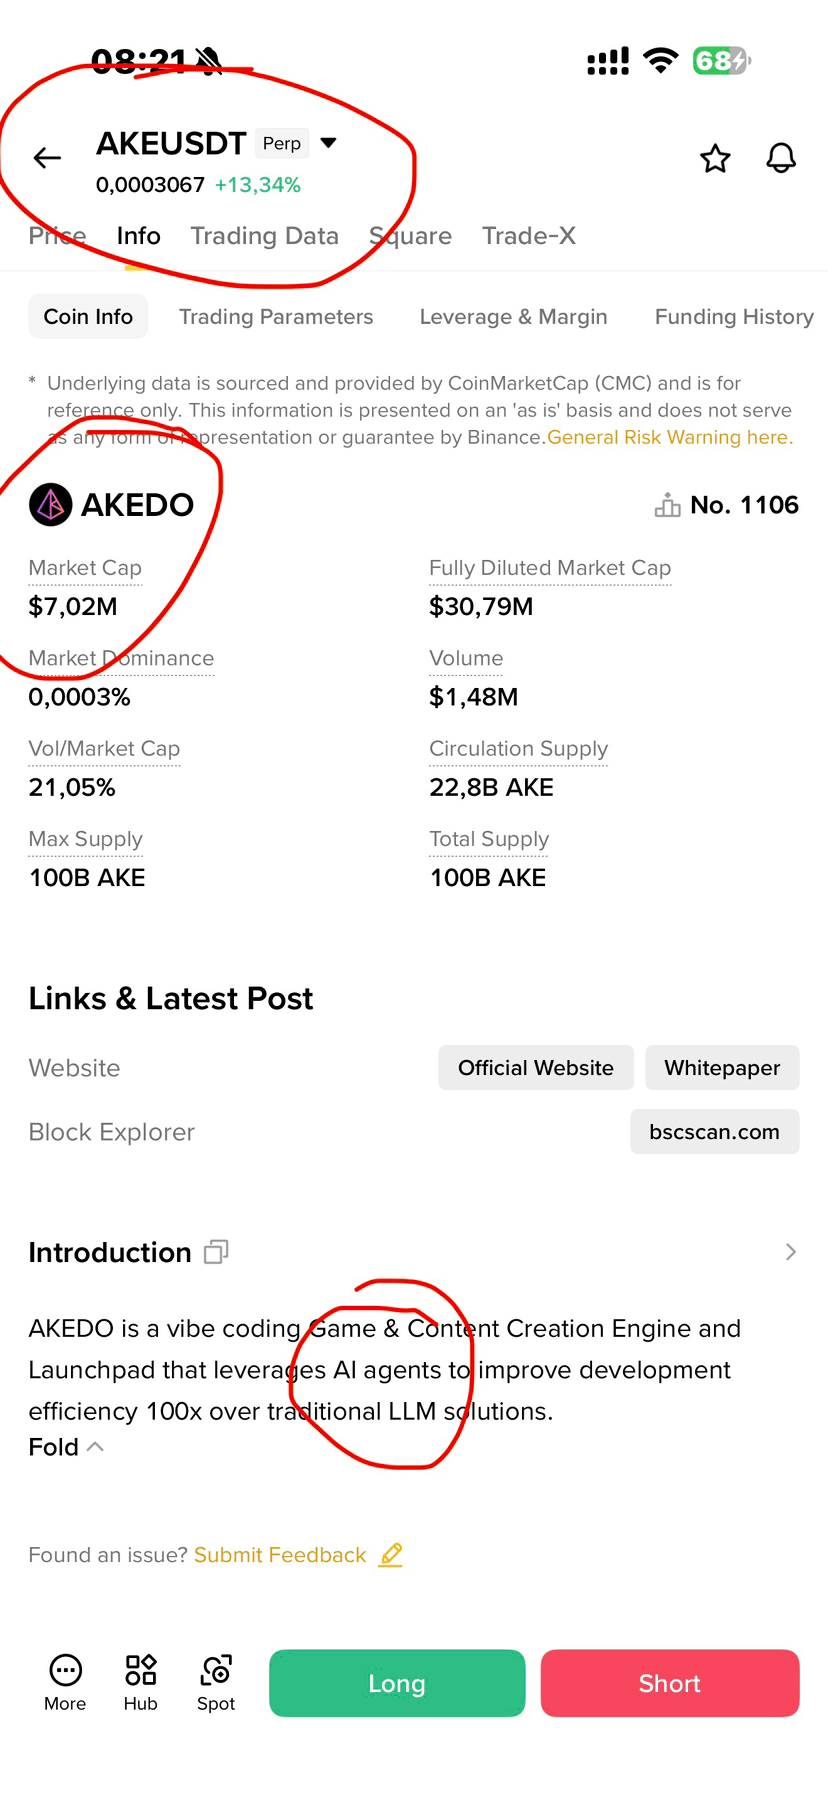
Task: Open the More menu icon
Action: click(x=65, y=1670)
